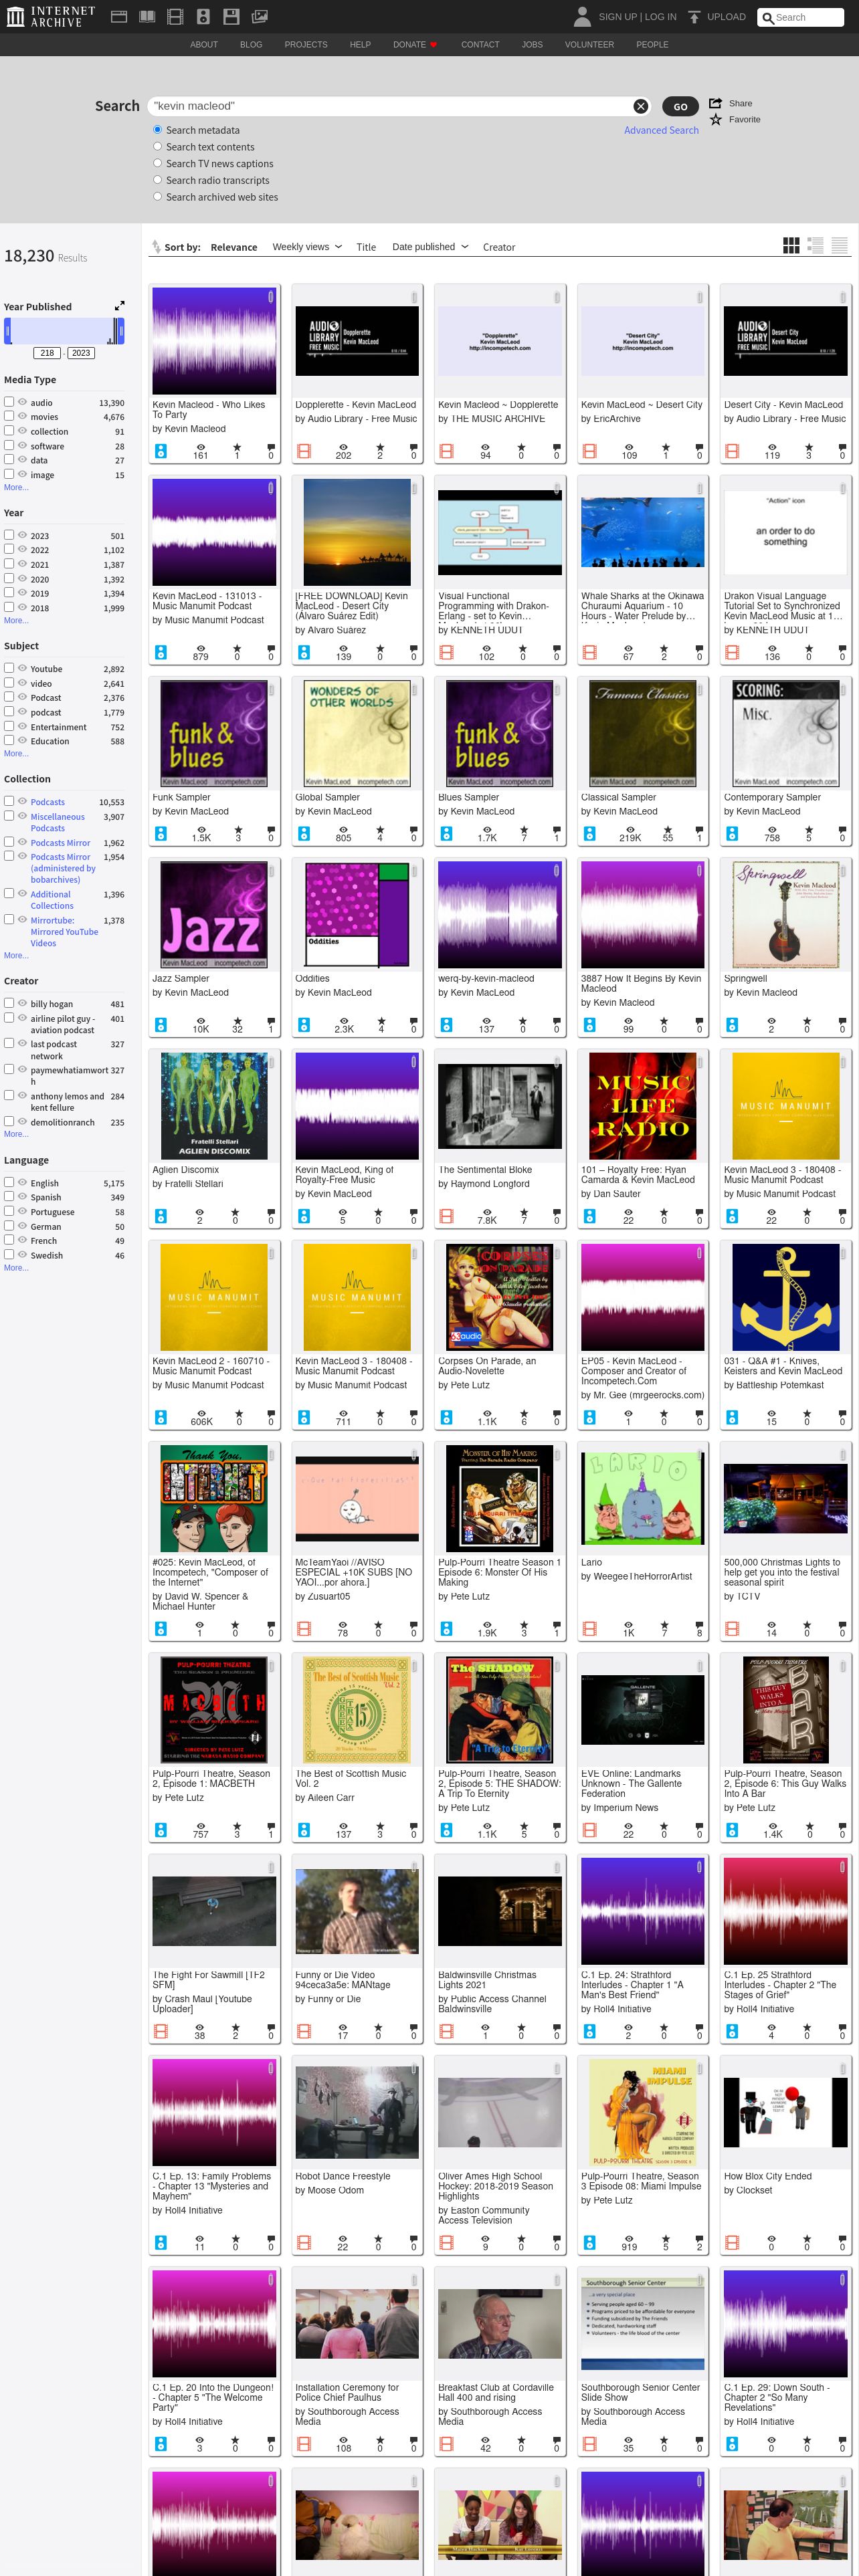Select Search archived web sites option
Screen dimensions: 859x2576
tap(157, 197)
